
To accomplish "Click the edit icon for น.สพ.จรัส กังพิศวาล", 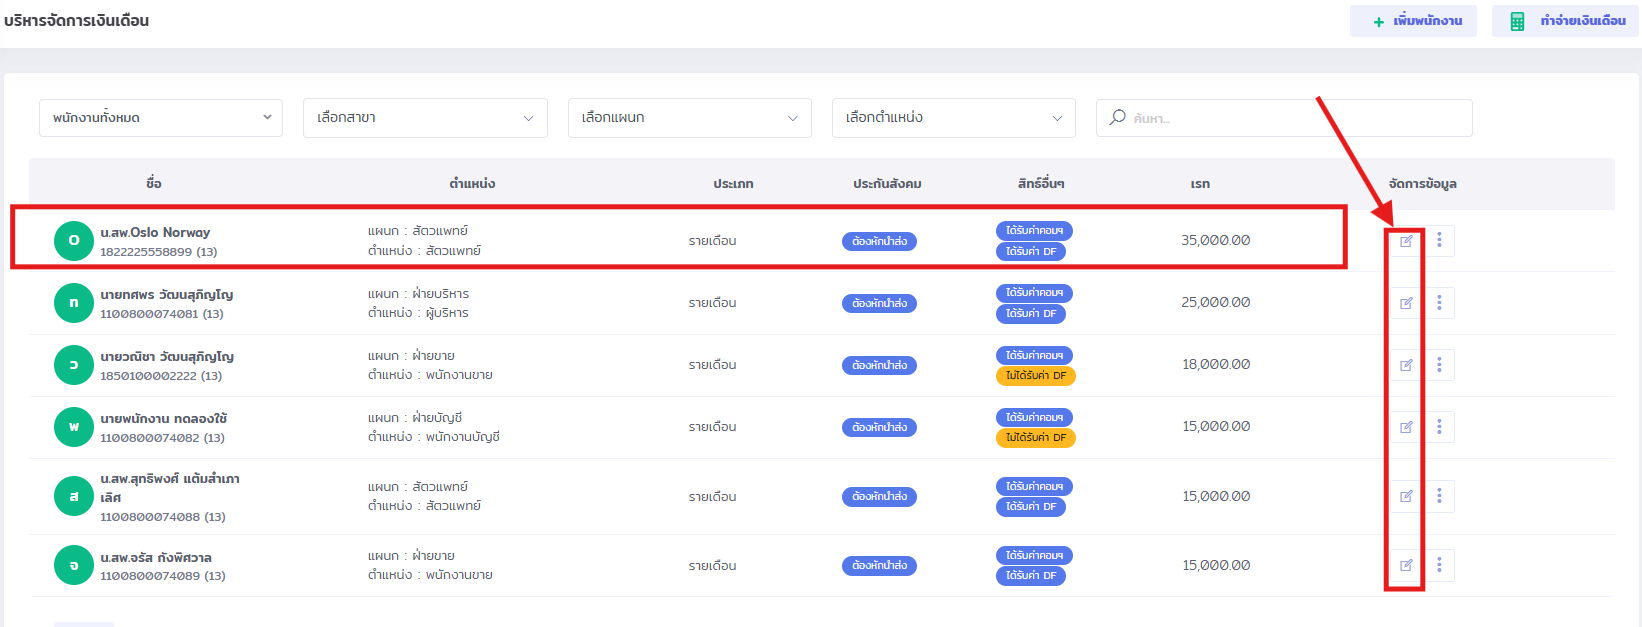I will coord(1406,565).
